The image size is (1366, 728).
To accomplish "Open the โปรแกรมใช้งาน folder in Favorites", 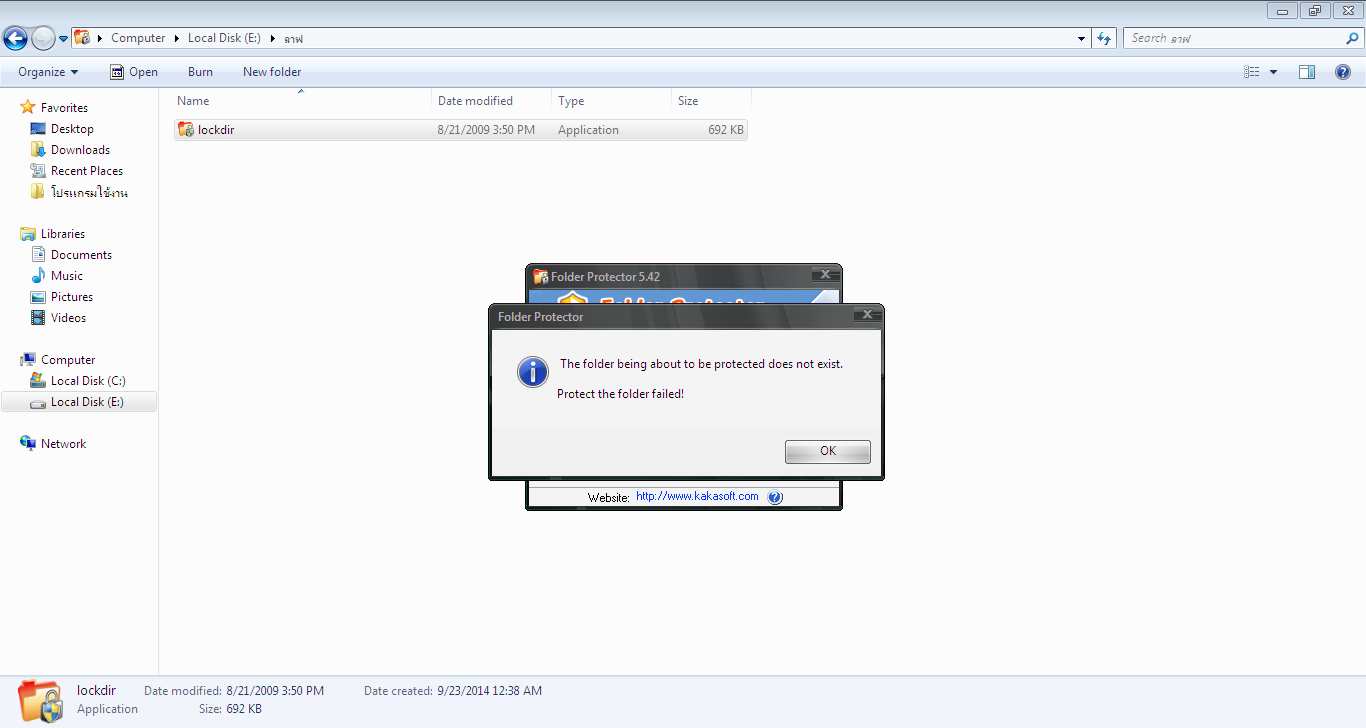I will point(89,192).
